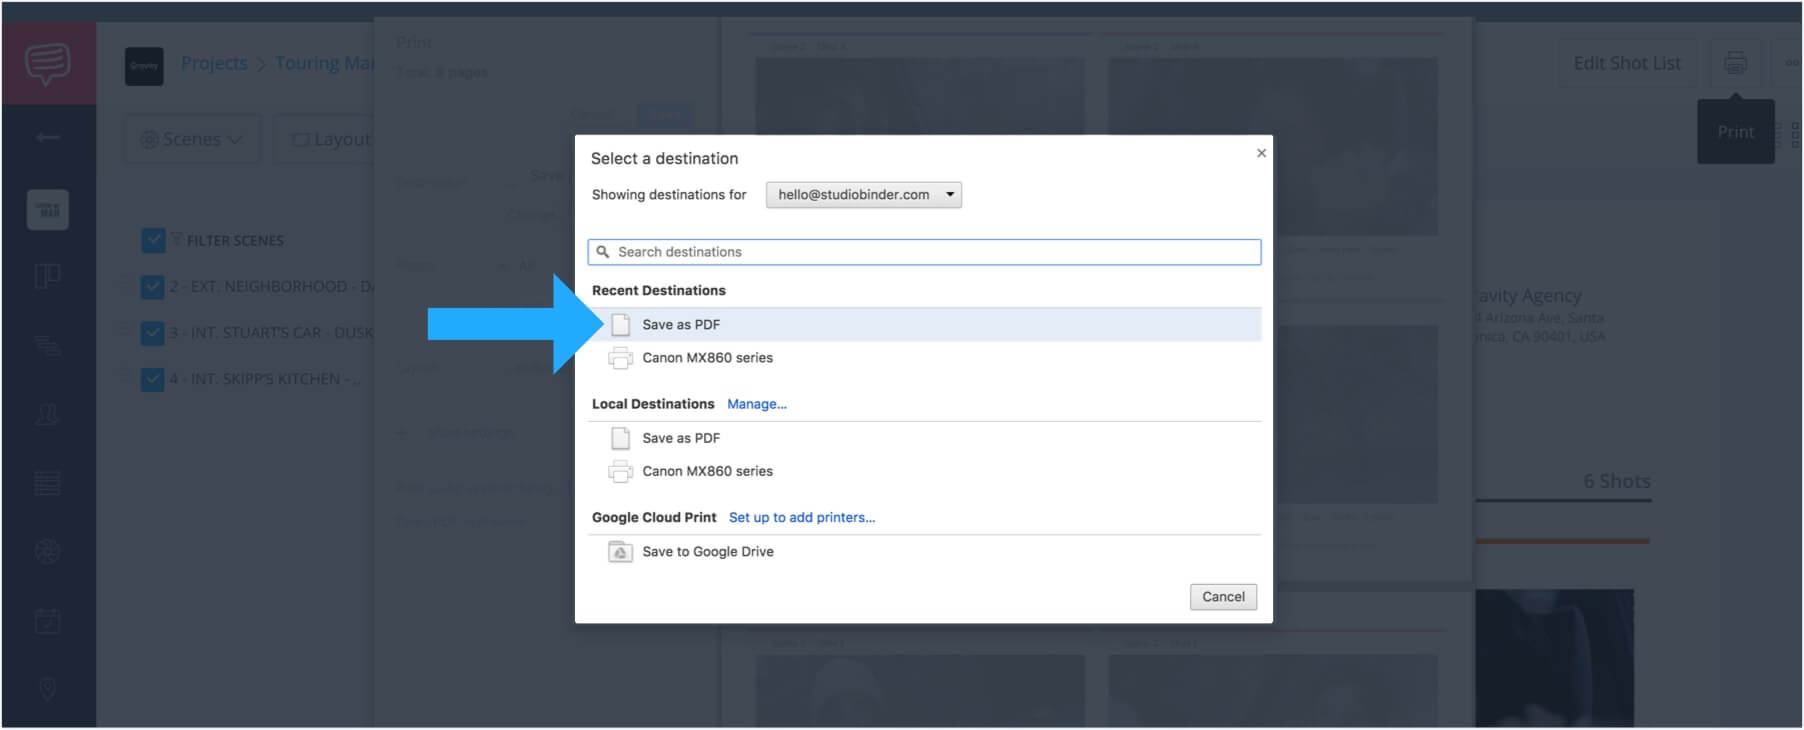Viewport: 1804px width, 730px height.
Task: Uncheck scene 3 INT. STUART'S CAR checkbox
Action: [x=153, y=333]
